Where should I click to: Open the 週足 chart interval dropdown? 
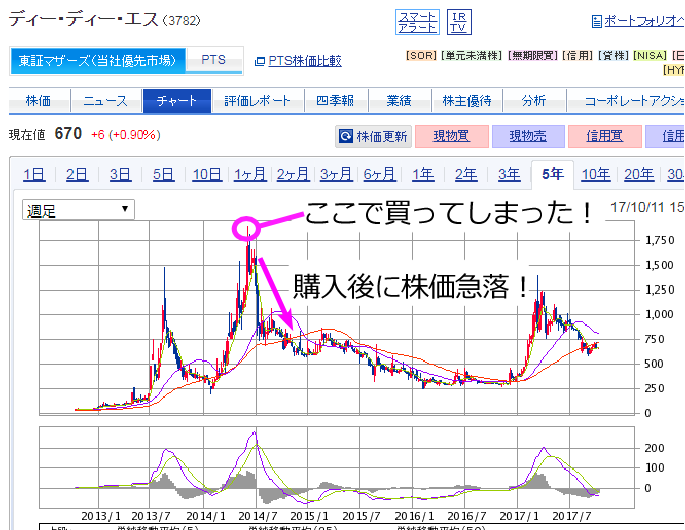(x=78, y=210)
